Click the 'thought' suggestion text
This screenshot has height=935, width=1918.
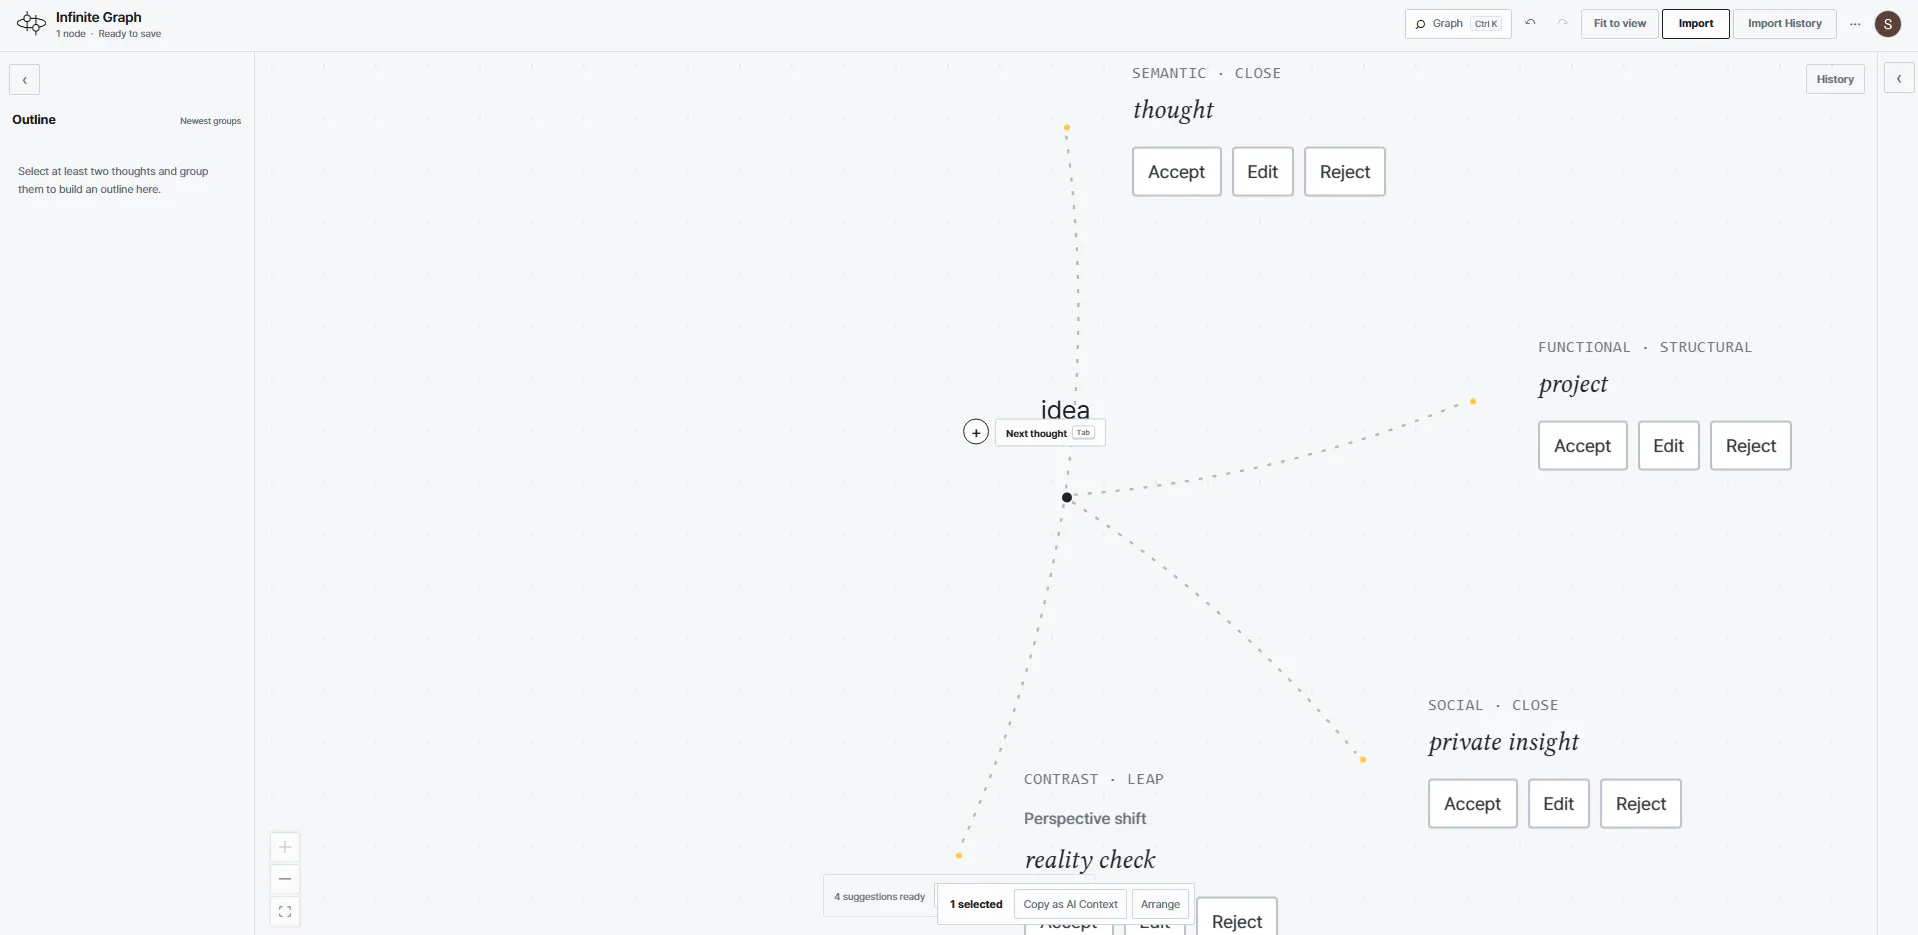[x=1173, y=110]
